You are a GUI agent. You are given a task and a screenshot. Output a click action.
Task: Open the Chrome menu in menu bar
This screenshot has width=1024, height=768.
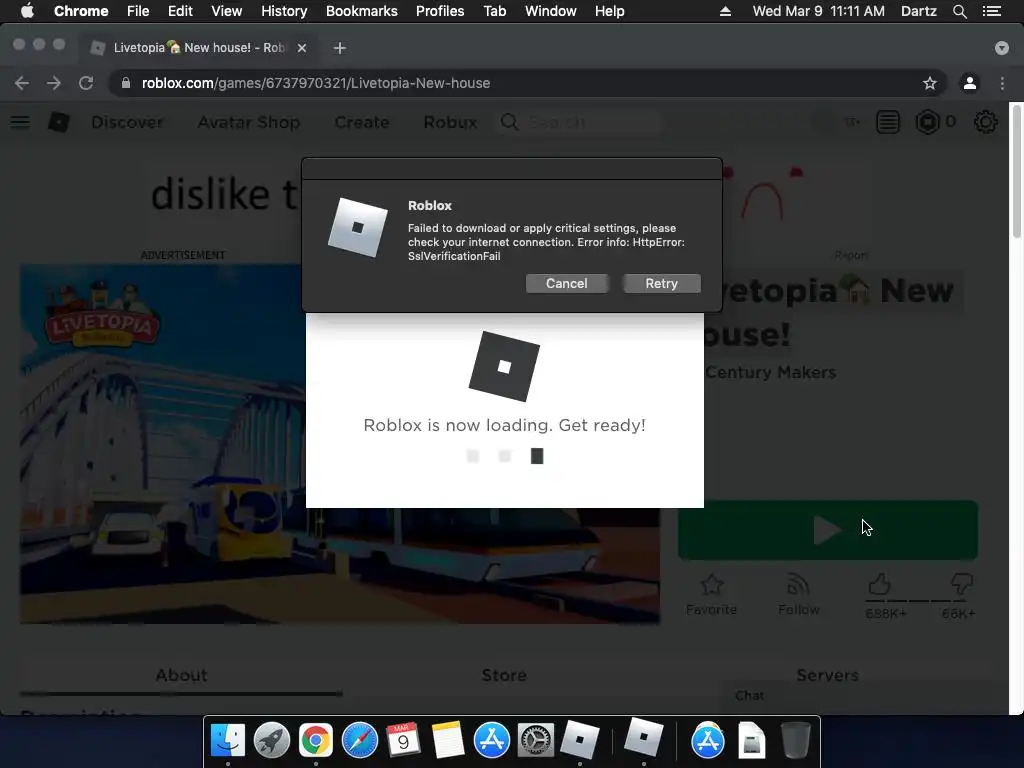click(81, 11)
